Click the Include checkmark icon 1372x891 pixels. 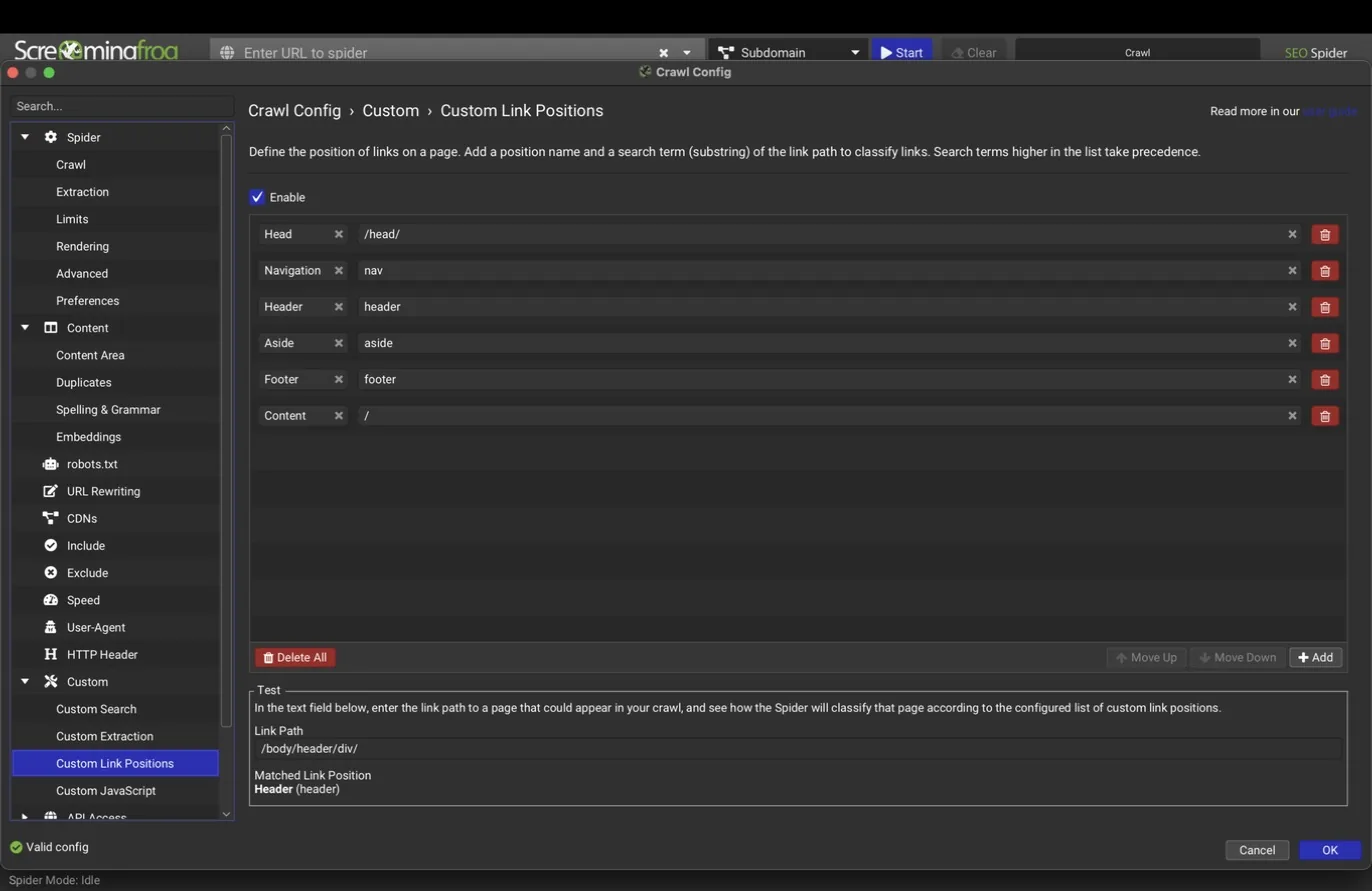pyautogui.click(x=50, y=545)
